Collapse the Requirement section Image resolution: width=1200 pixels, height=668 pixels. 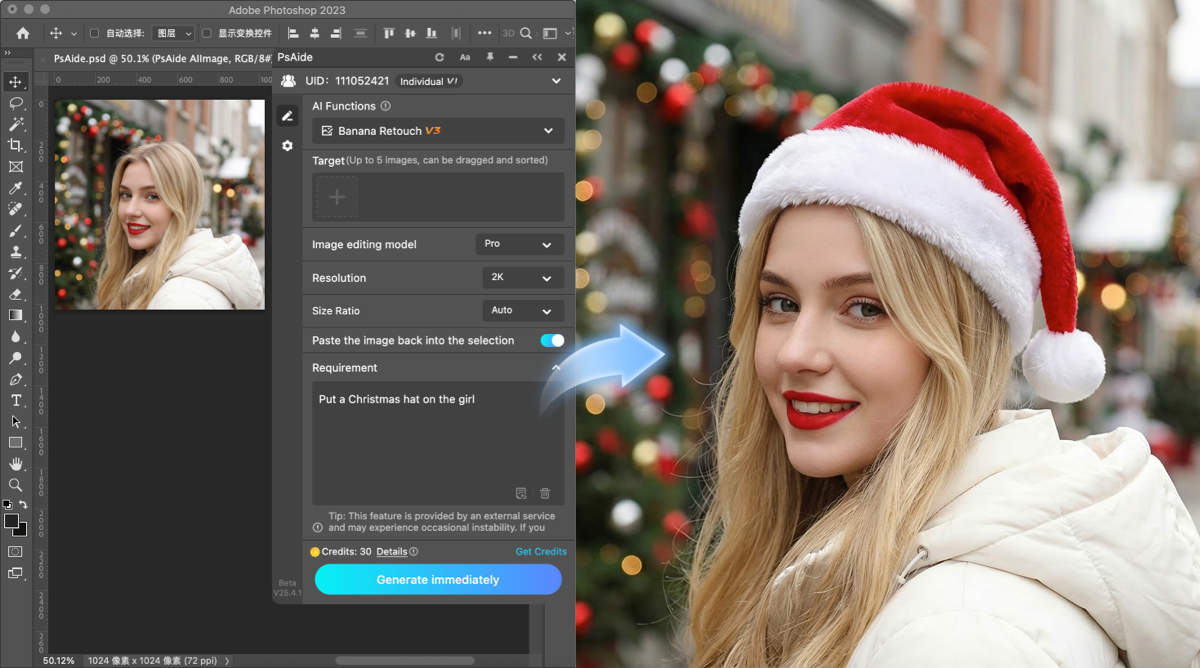pyautogui.click(x=556, y=367)
